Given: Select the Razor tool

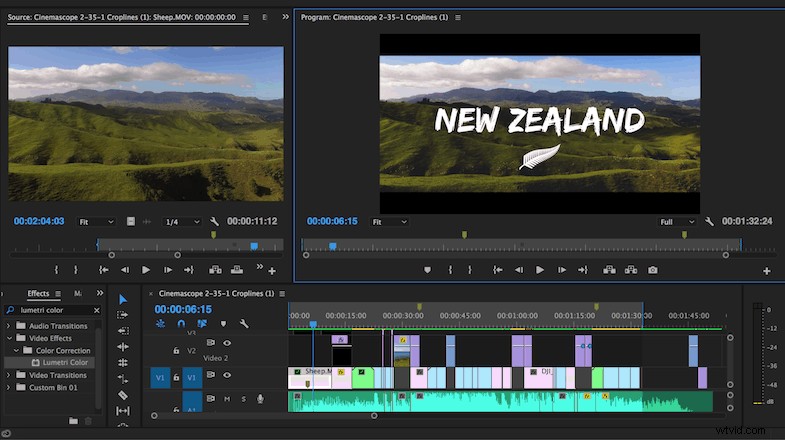Looking at the screenshot, I should pos(123,395).
